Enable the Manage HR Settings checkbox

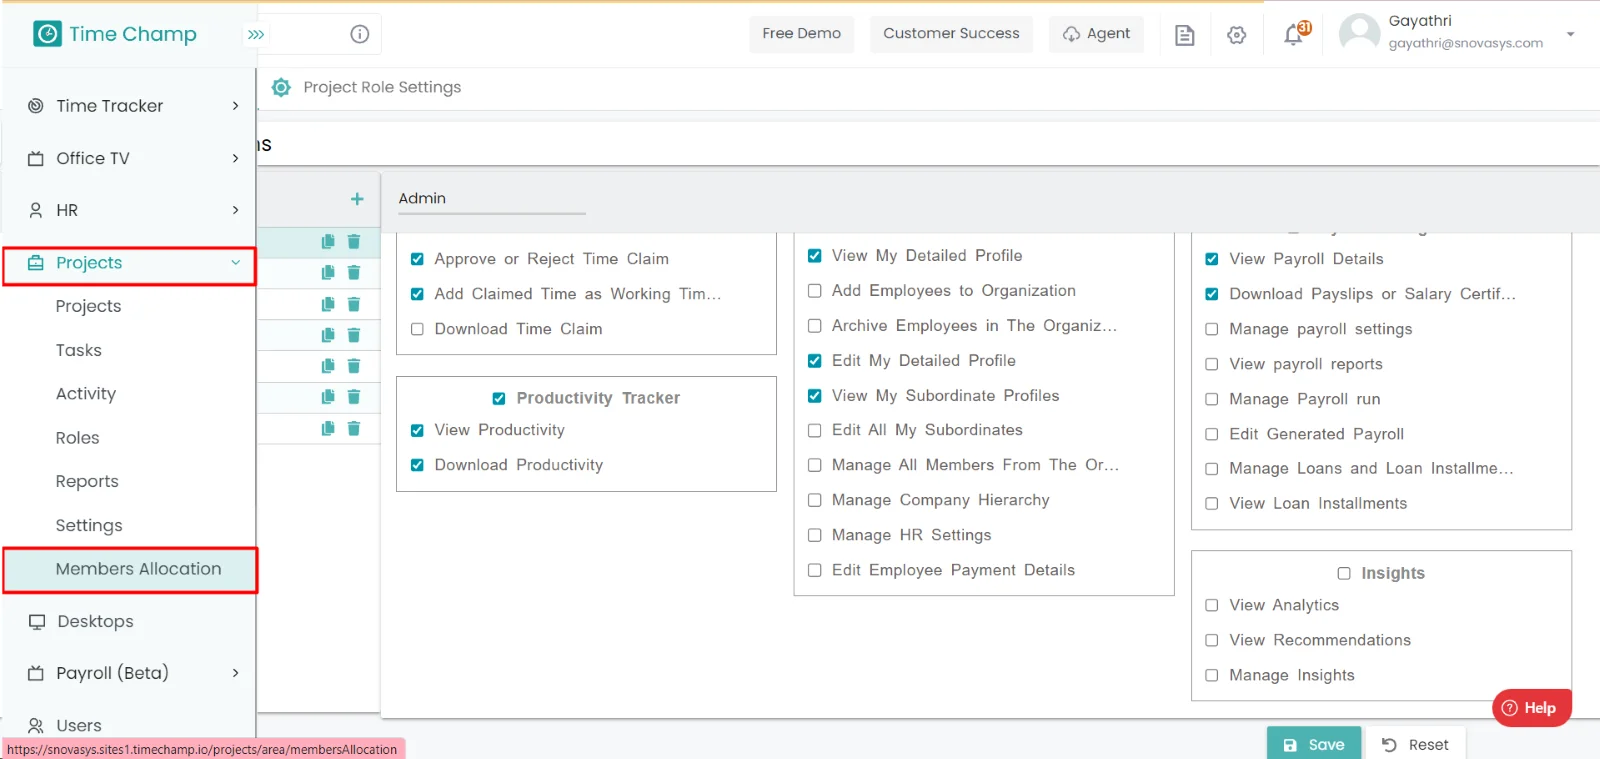tap(815, 535)
